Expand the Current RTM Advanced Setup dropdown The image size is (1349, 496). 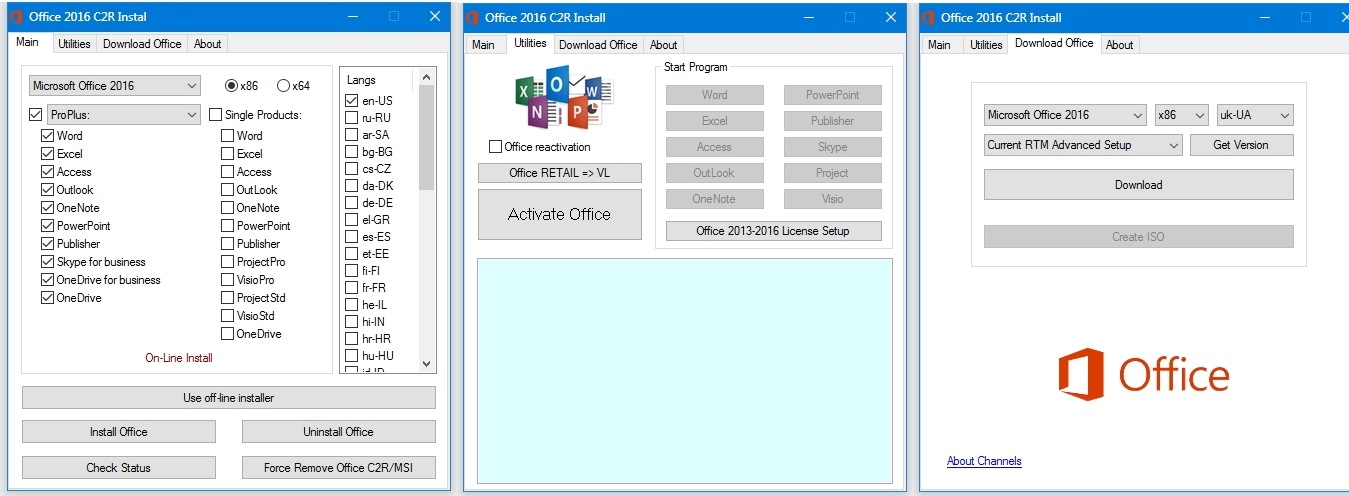click(x=1083, y=145)
